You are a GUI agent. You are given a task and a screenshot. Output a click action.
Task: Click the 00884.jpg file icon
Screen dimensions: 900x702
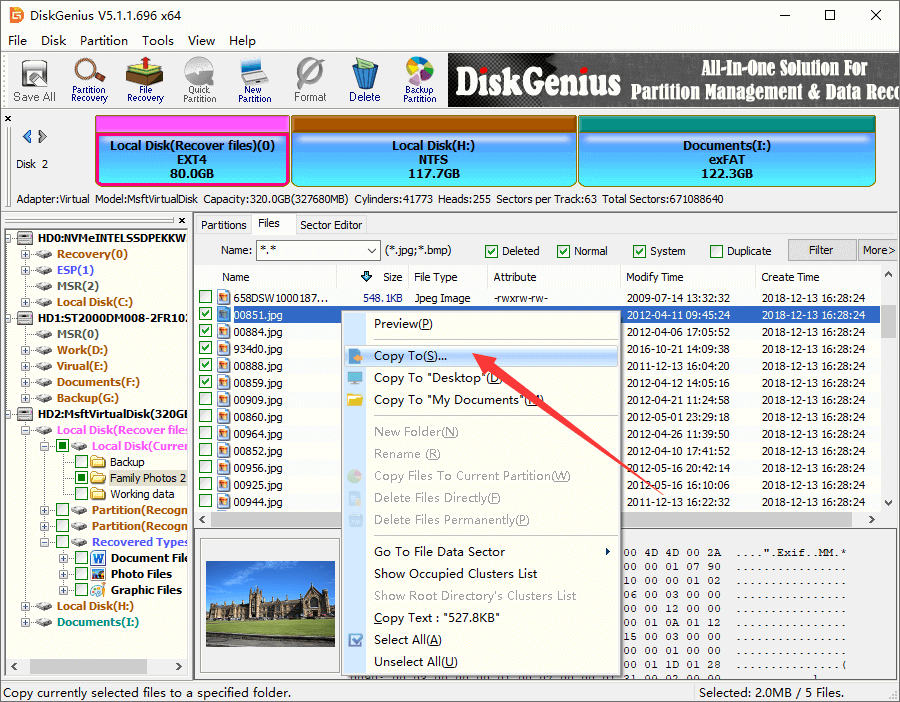pos(224,332)
